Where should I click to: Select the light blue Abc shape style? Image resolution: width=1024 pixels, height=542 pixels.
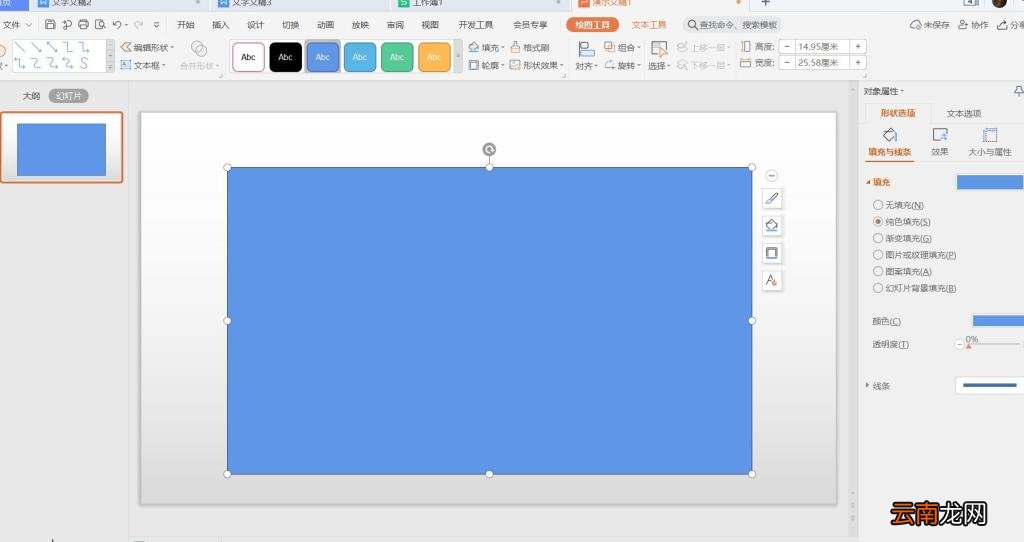360,57
